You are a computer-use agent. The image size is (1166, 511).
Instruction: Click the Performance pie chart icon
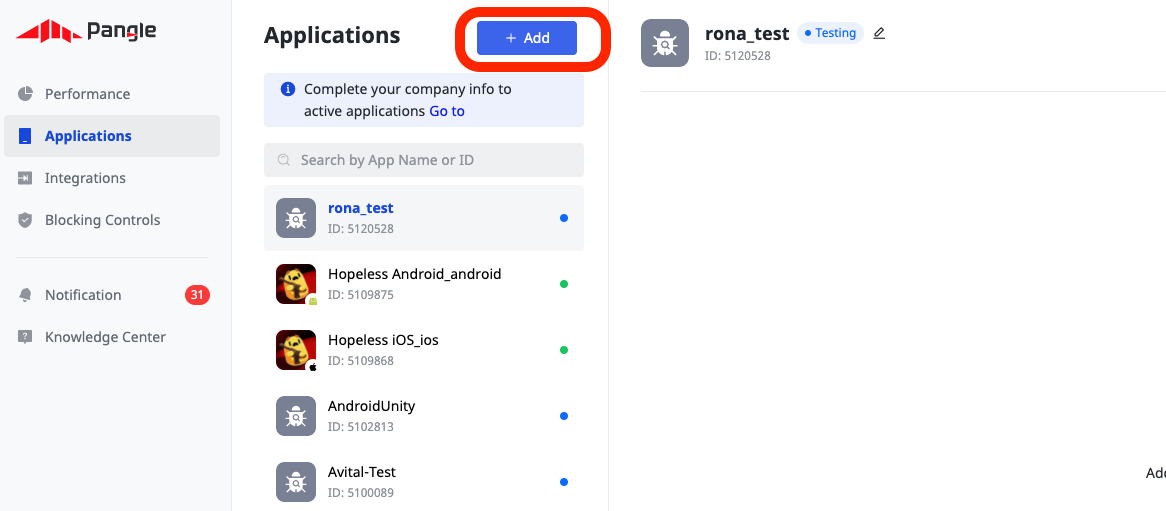pos(26,94)
